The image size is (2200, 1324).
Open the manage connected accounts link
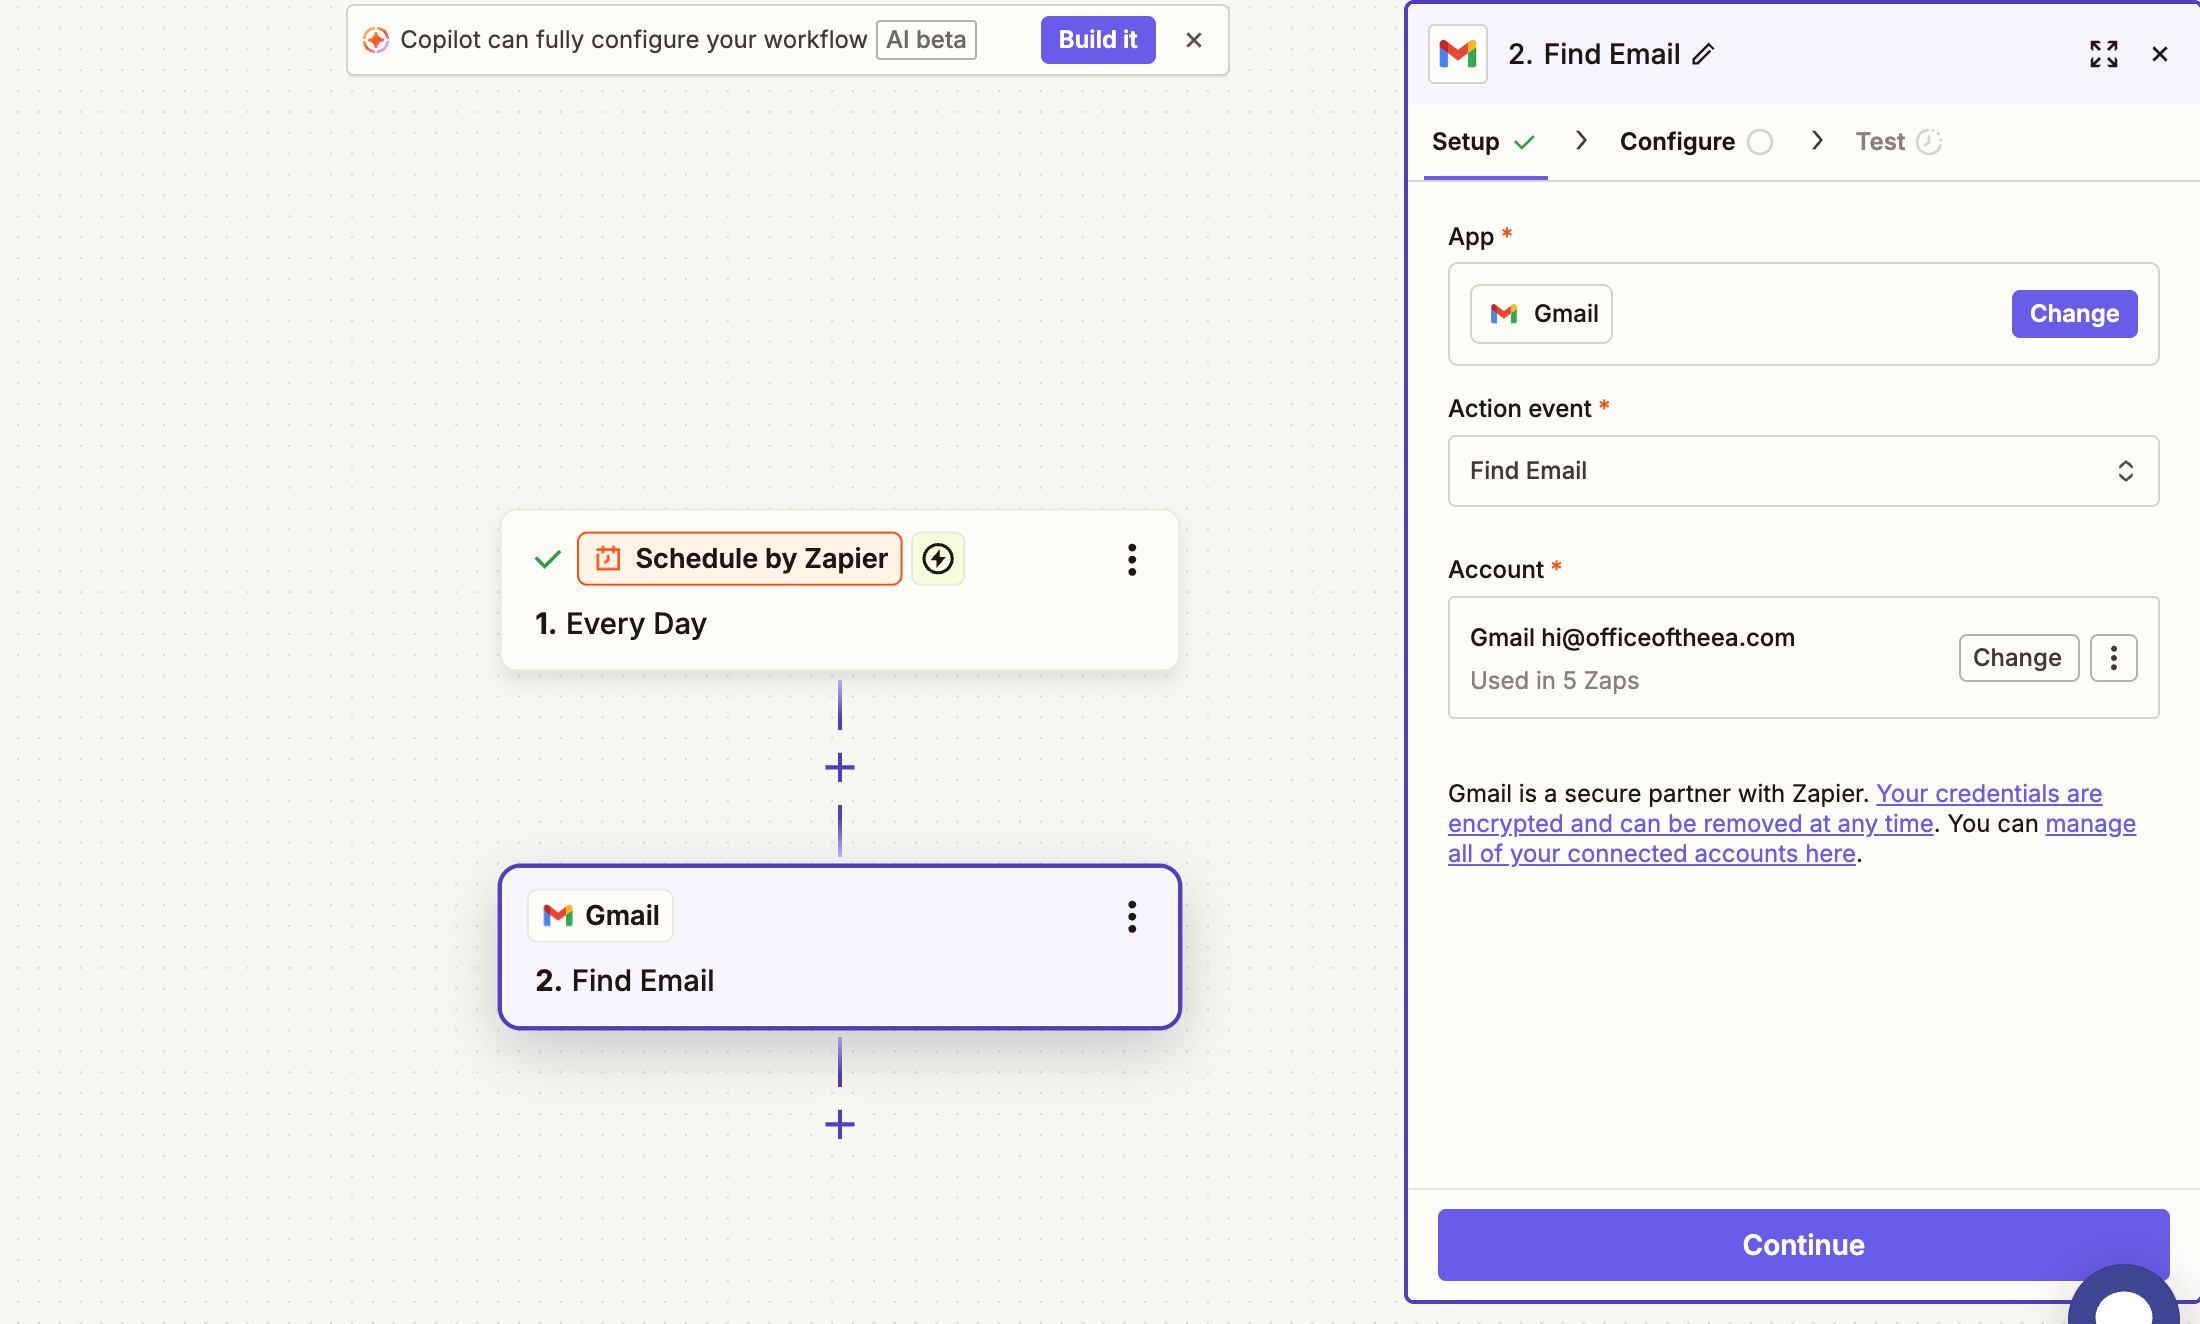click(1652, 854)
